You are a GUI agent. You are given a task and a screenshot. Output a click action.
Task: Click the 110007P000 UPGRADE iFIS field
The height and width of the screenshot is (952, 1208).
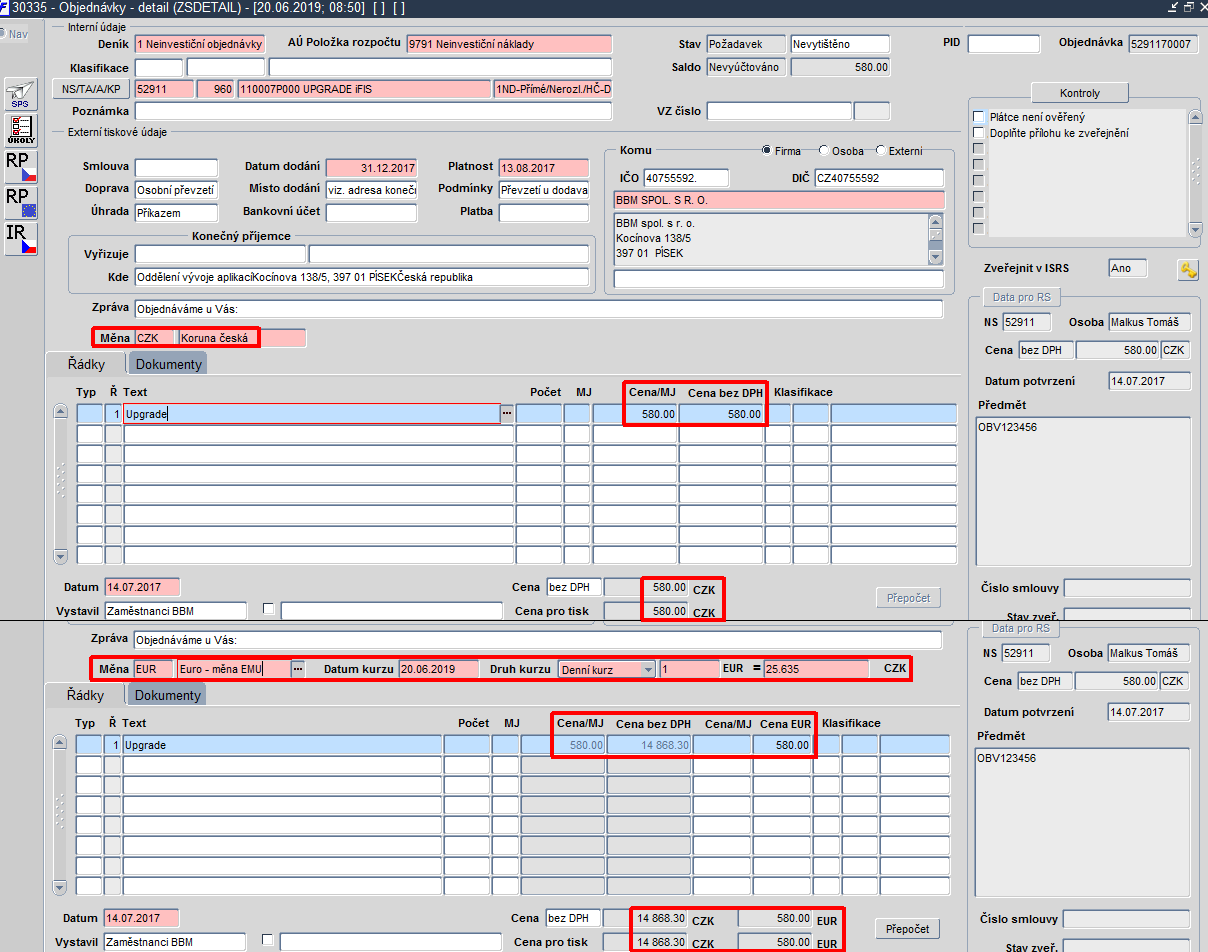tap(364, 89)
